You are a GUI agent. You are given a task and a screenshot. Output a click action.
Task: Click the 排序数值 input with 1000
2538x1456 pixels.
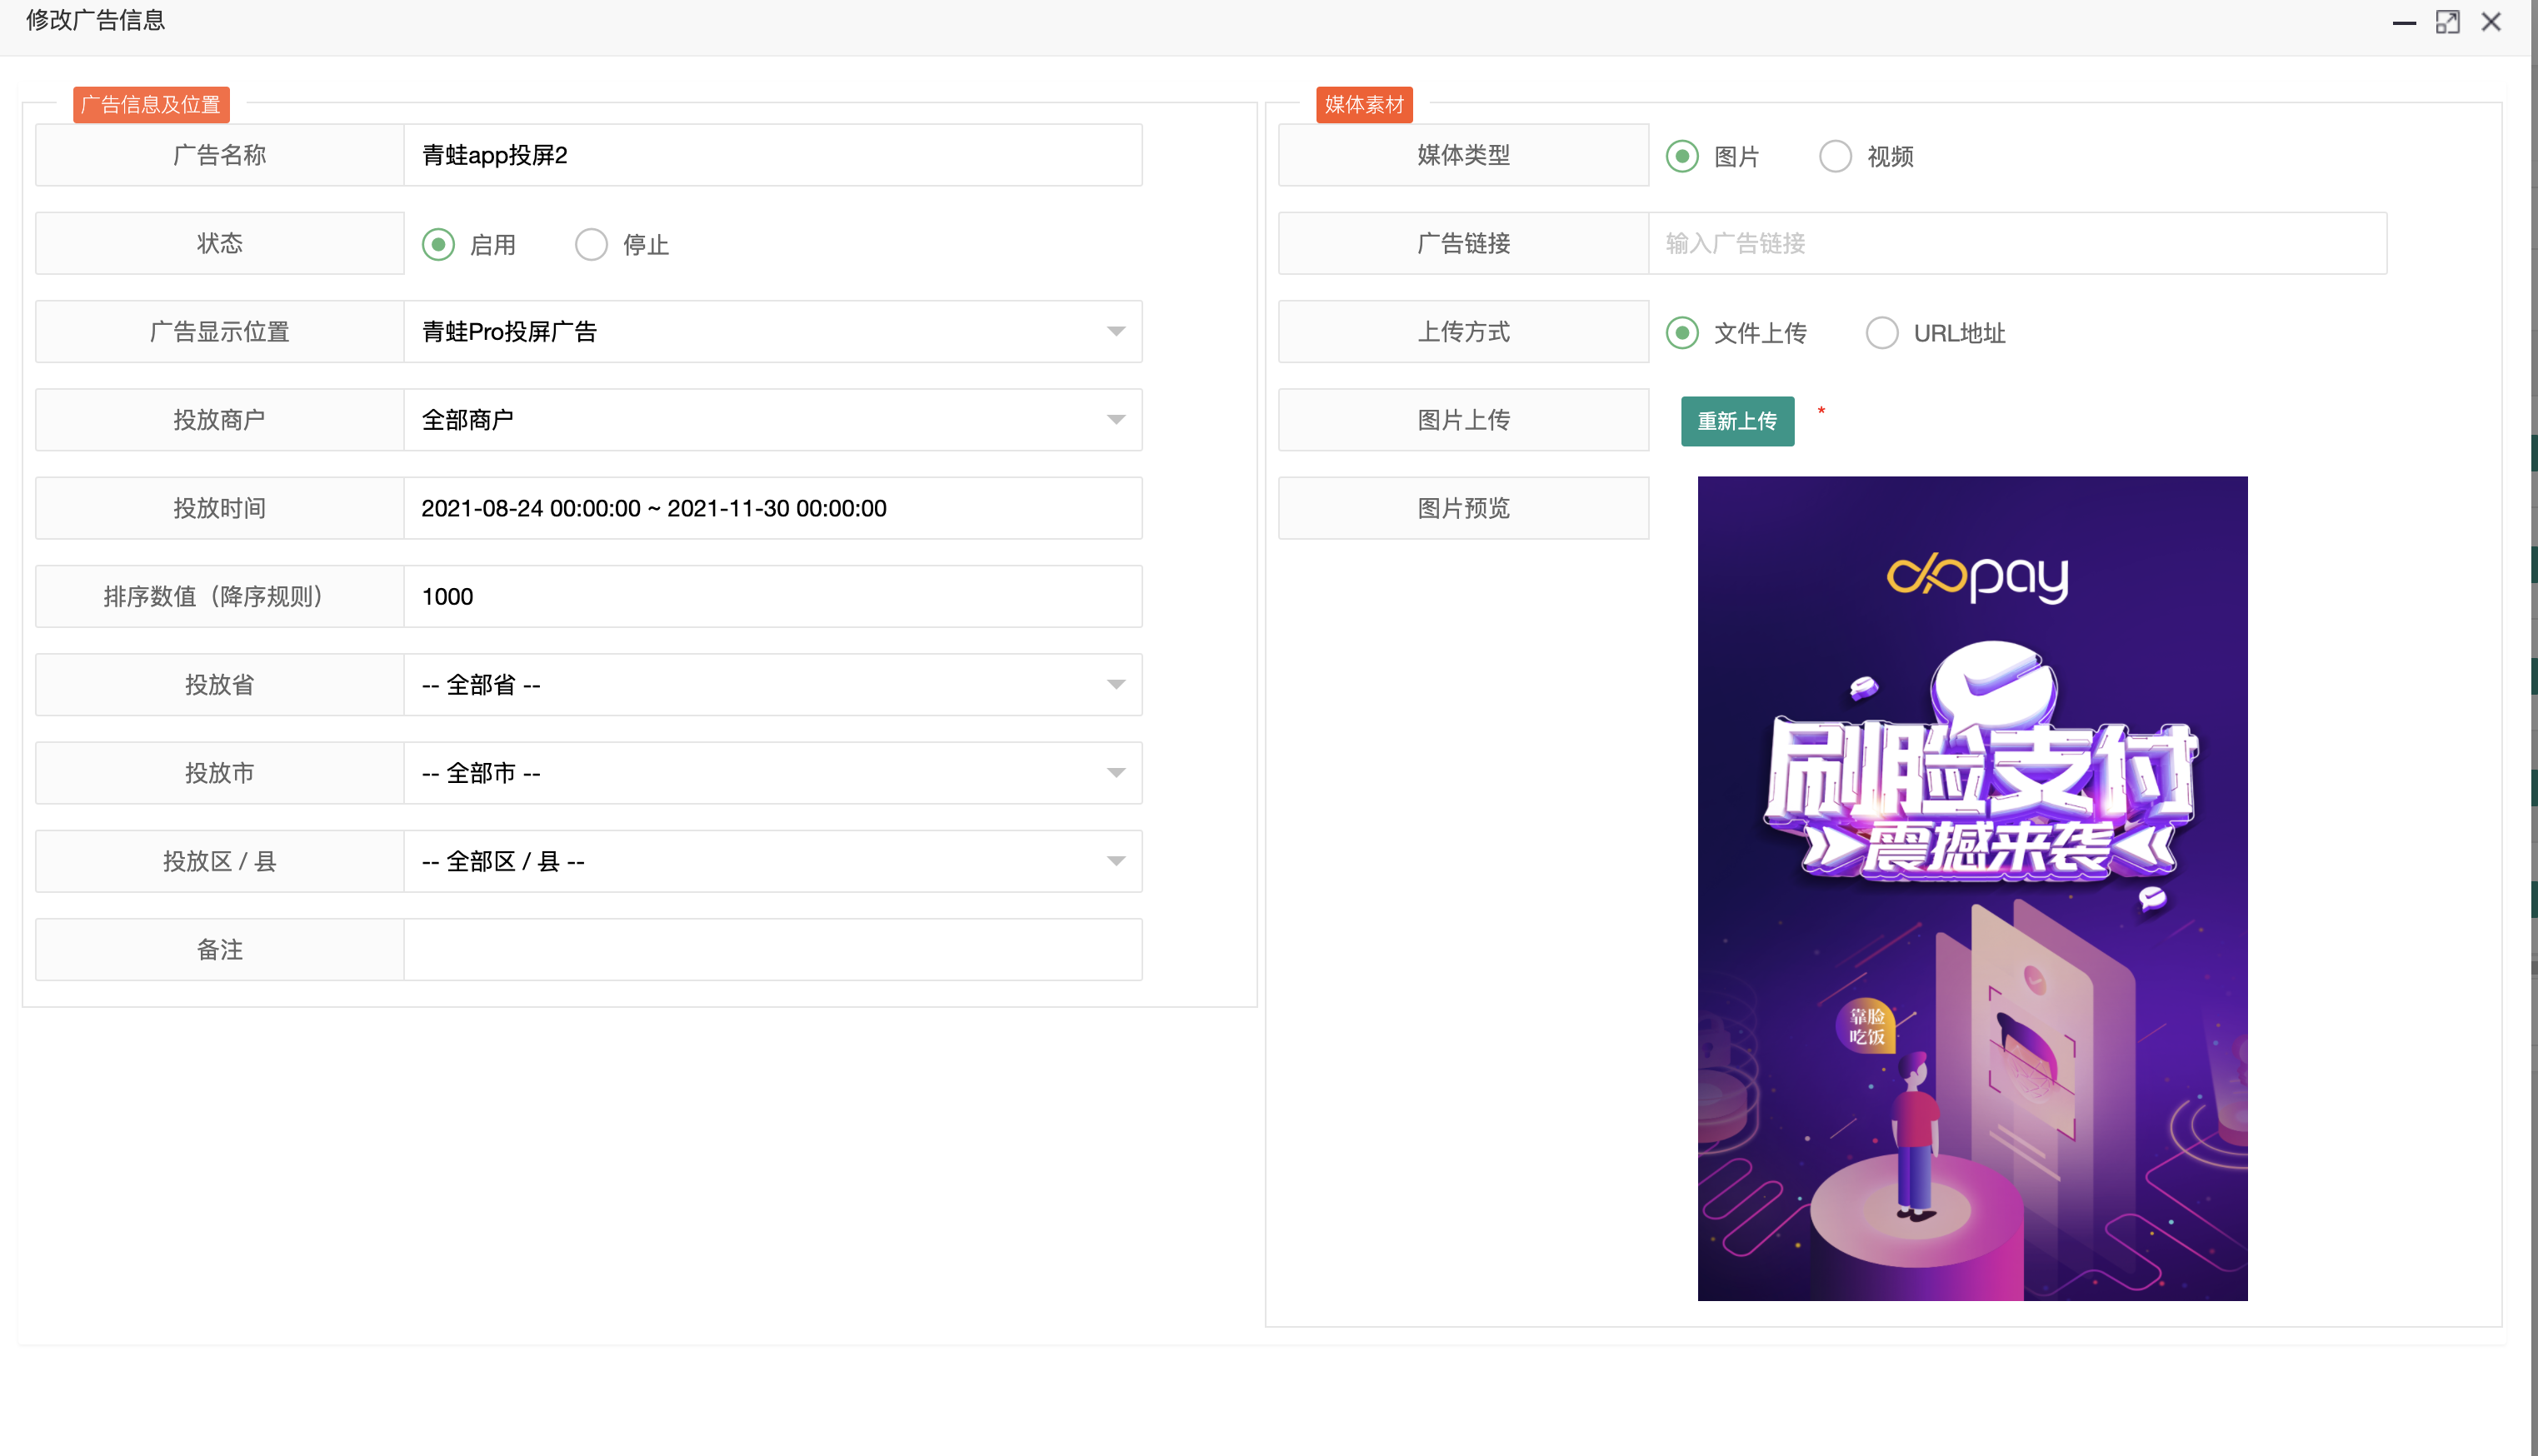tap(773, 596)
